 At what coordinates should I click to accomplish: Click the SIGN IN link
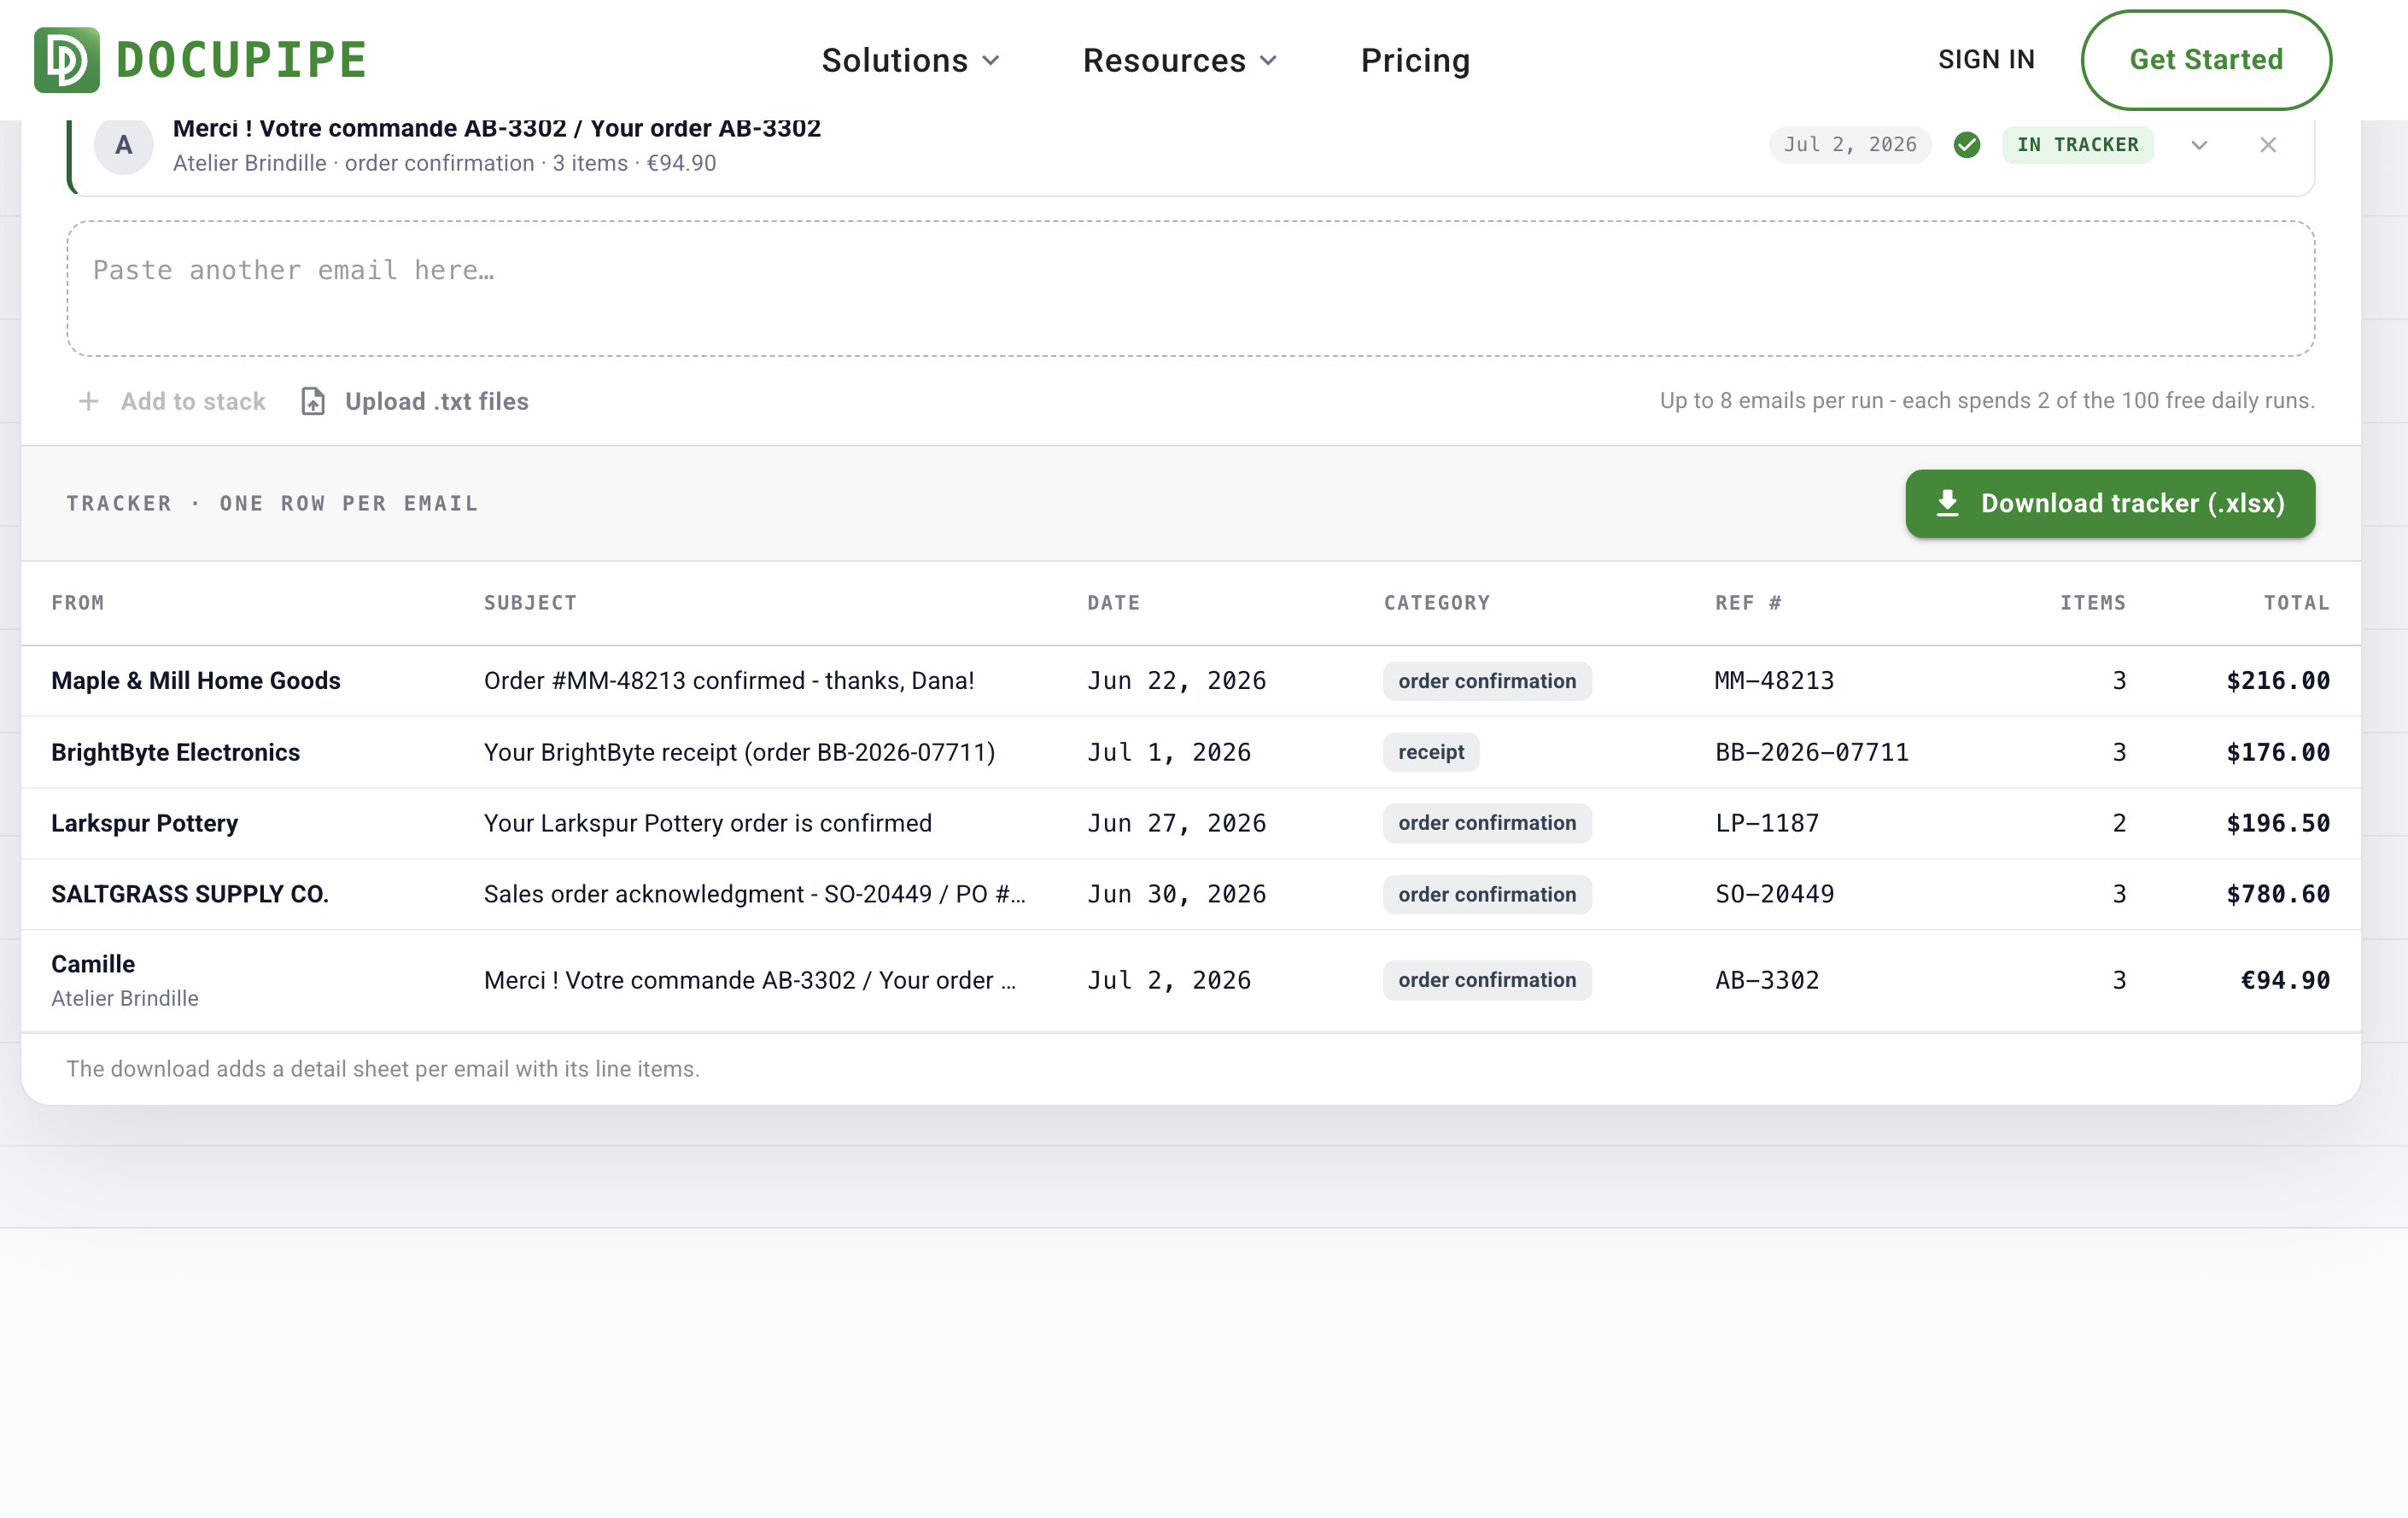1985,60
